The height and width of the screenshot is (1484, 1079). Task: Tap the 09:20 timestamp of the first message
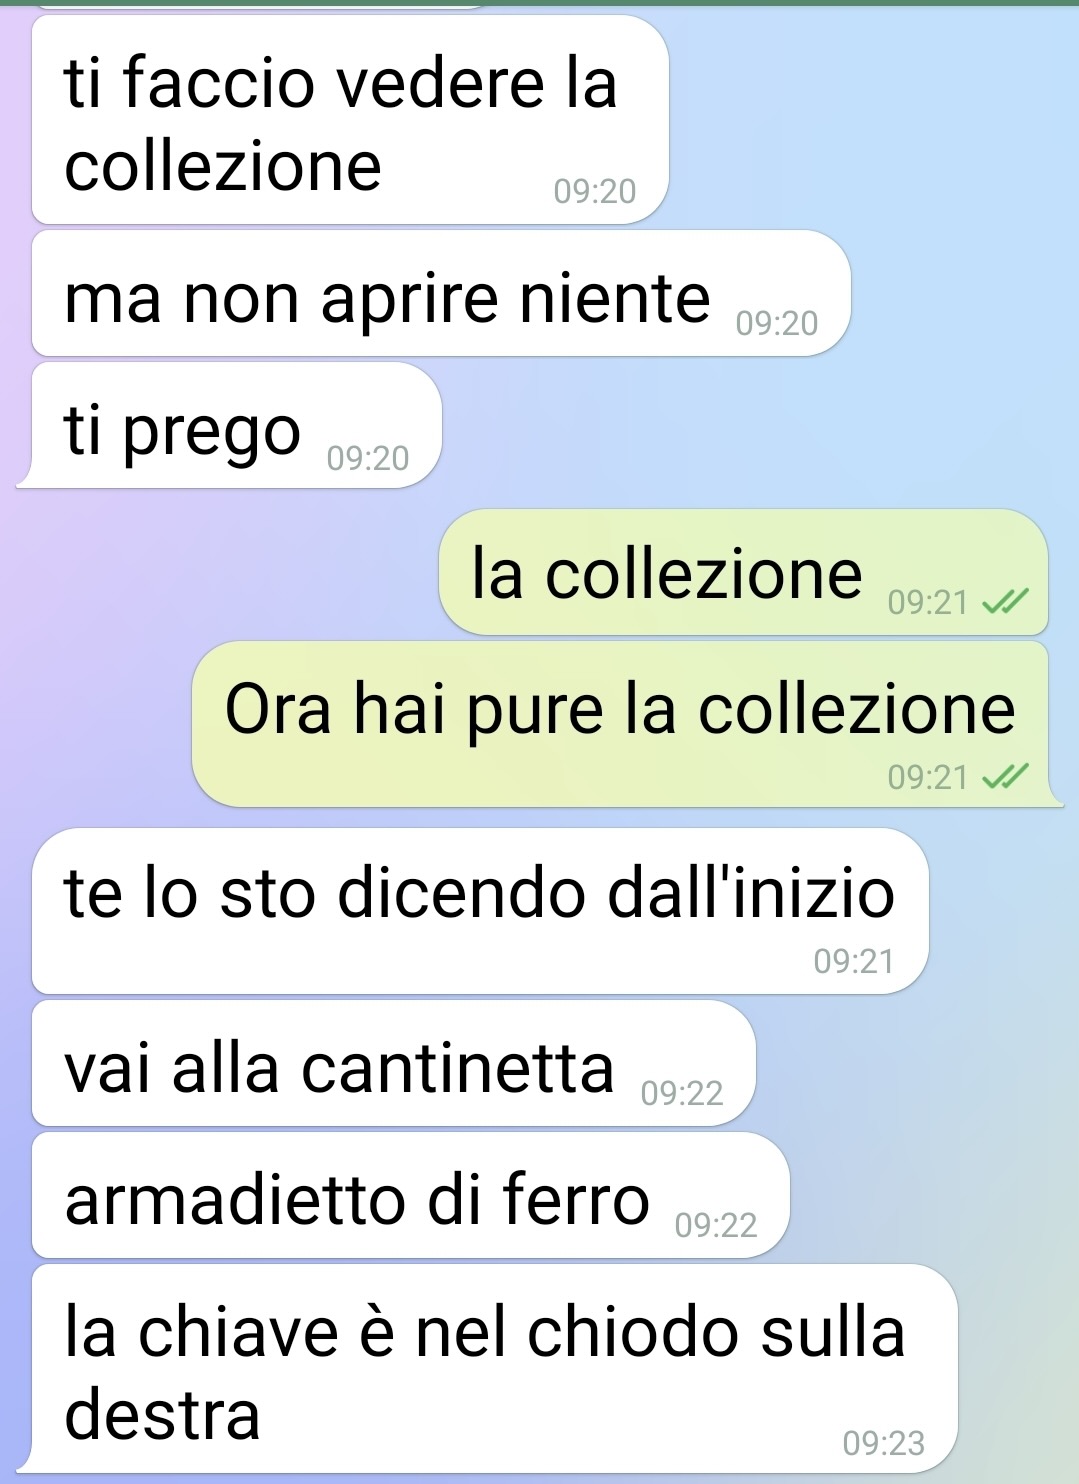595,191
